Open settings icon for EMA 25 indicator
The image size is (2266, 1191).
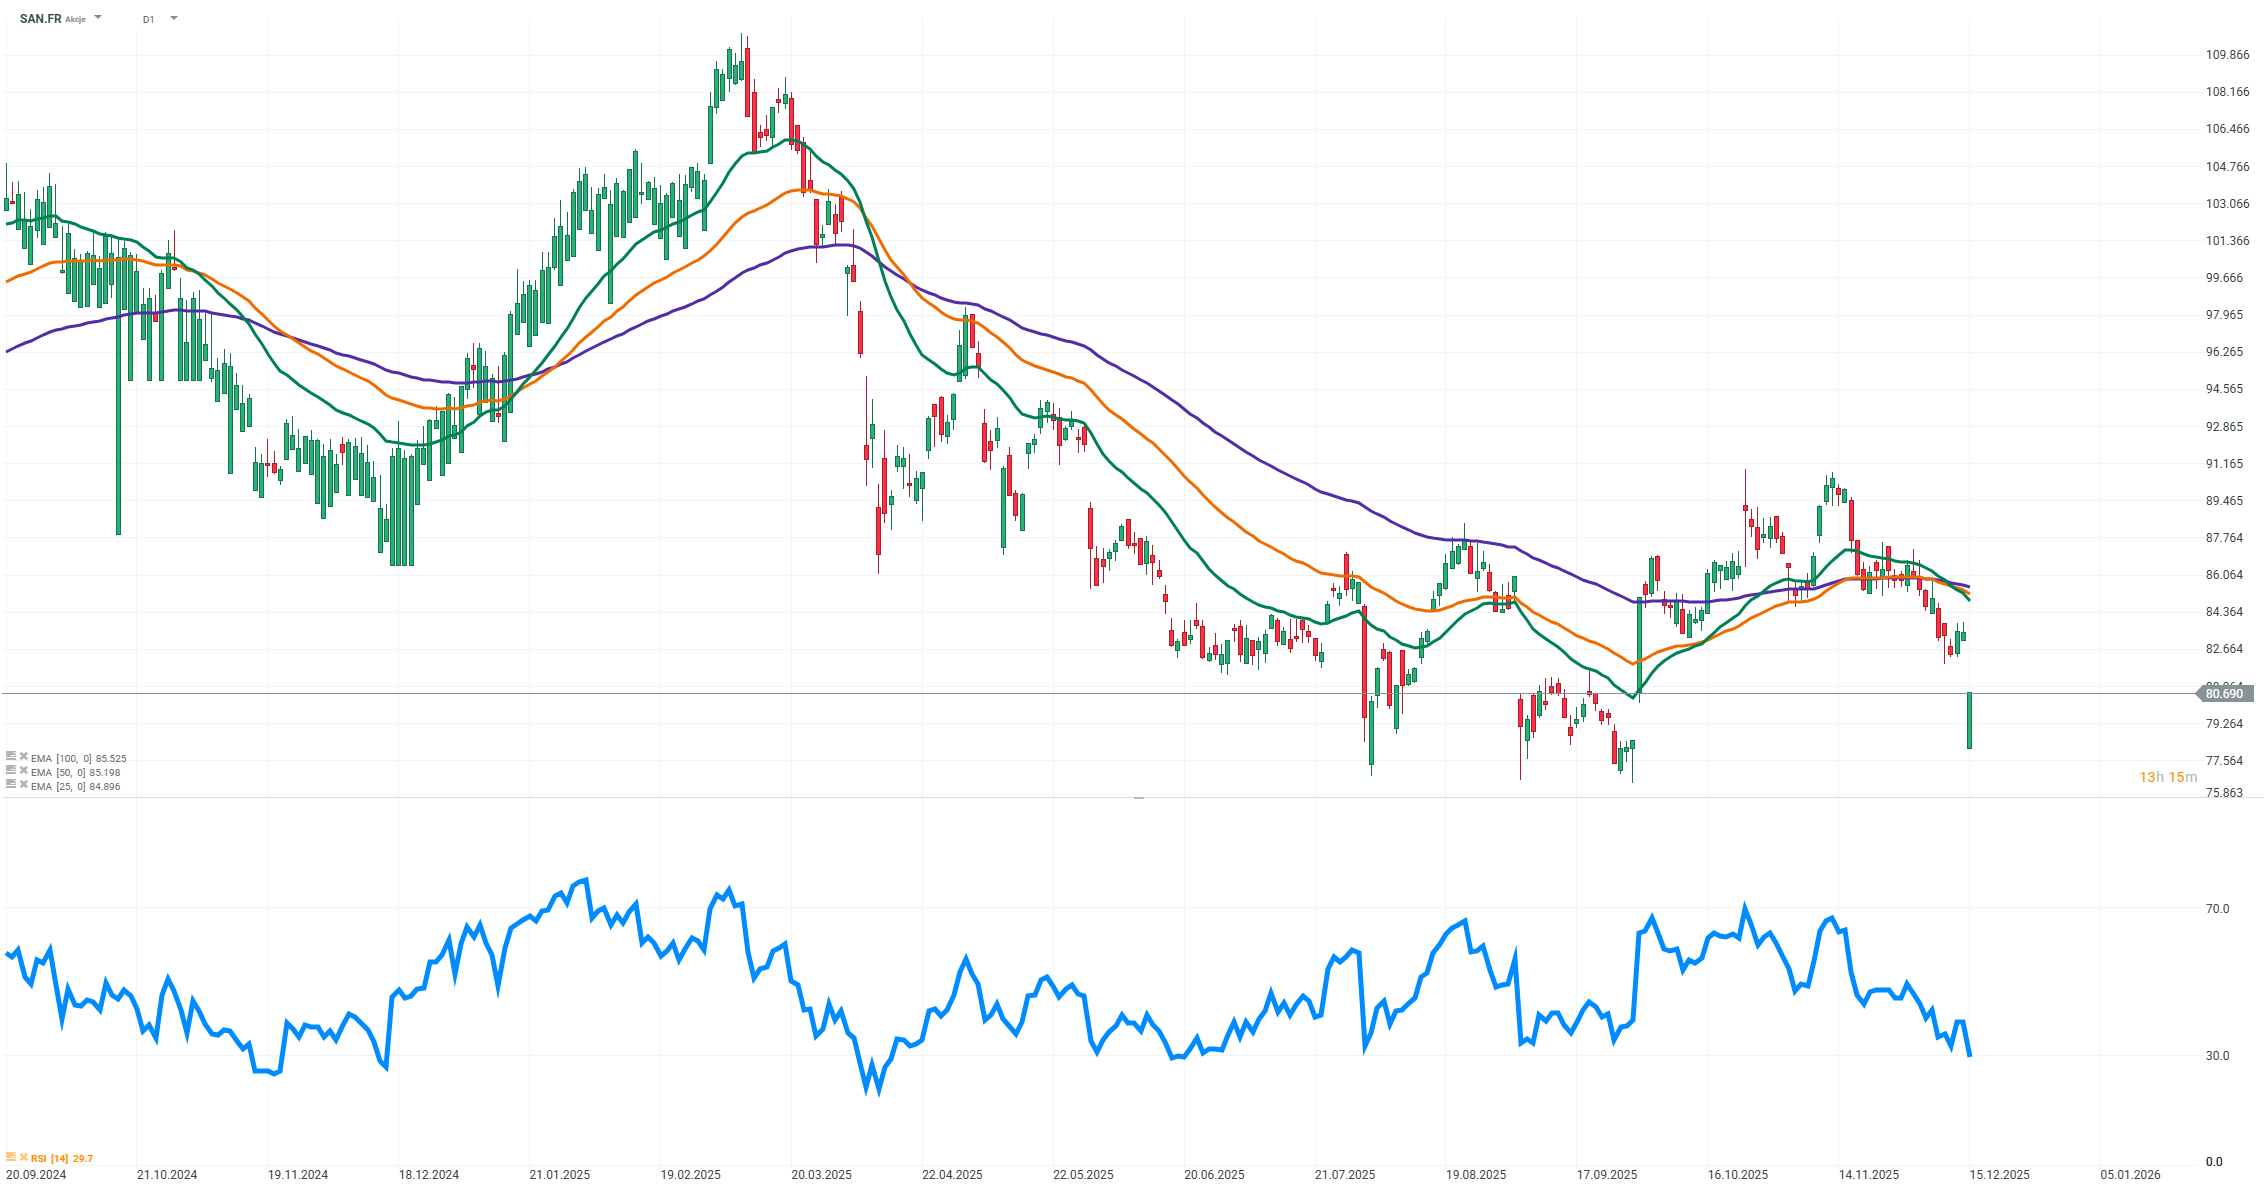point(11,785)
